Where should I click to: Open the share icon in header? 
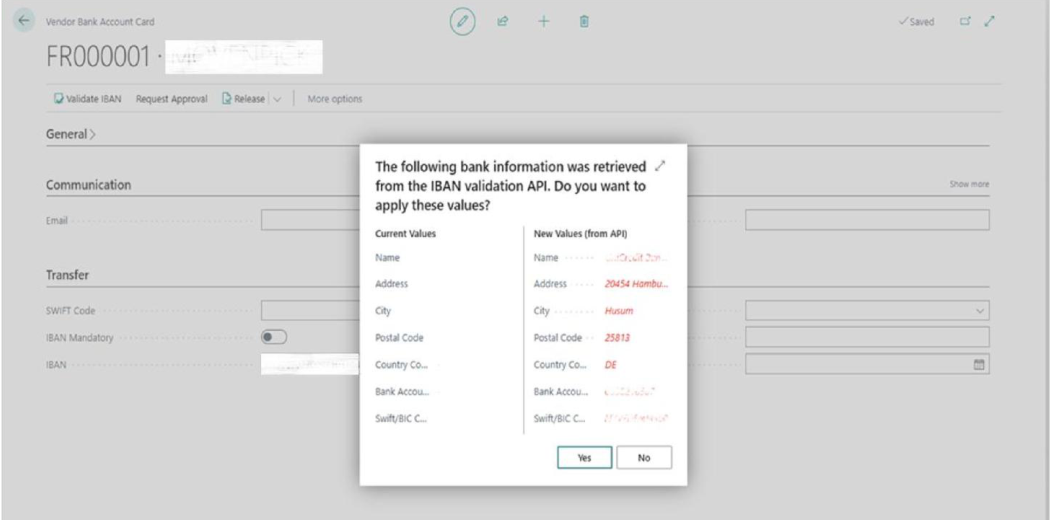502,21
